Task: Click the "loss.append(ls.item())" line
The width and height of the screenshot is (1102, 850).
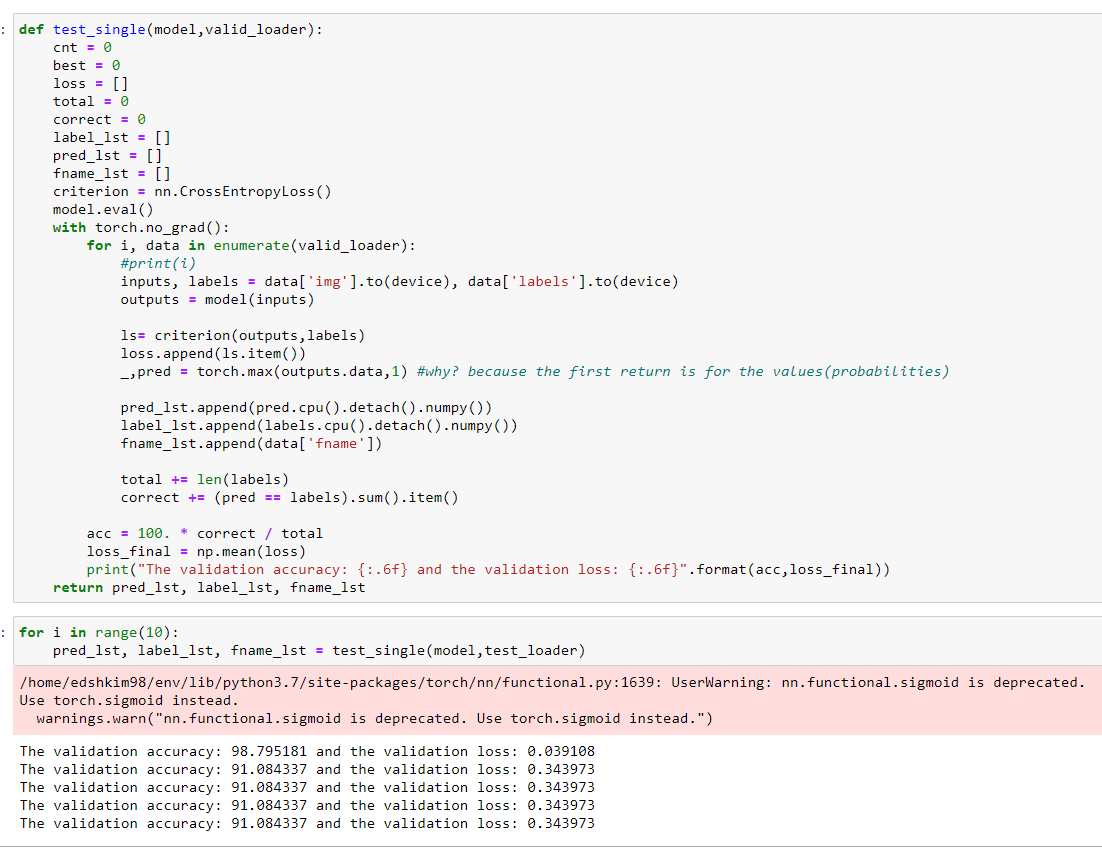Action: pyautogui.click(x=213, y=354)
